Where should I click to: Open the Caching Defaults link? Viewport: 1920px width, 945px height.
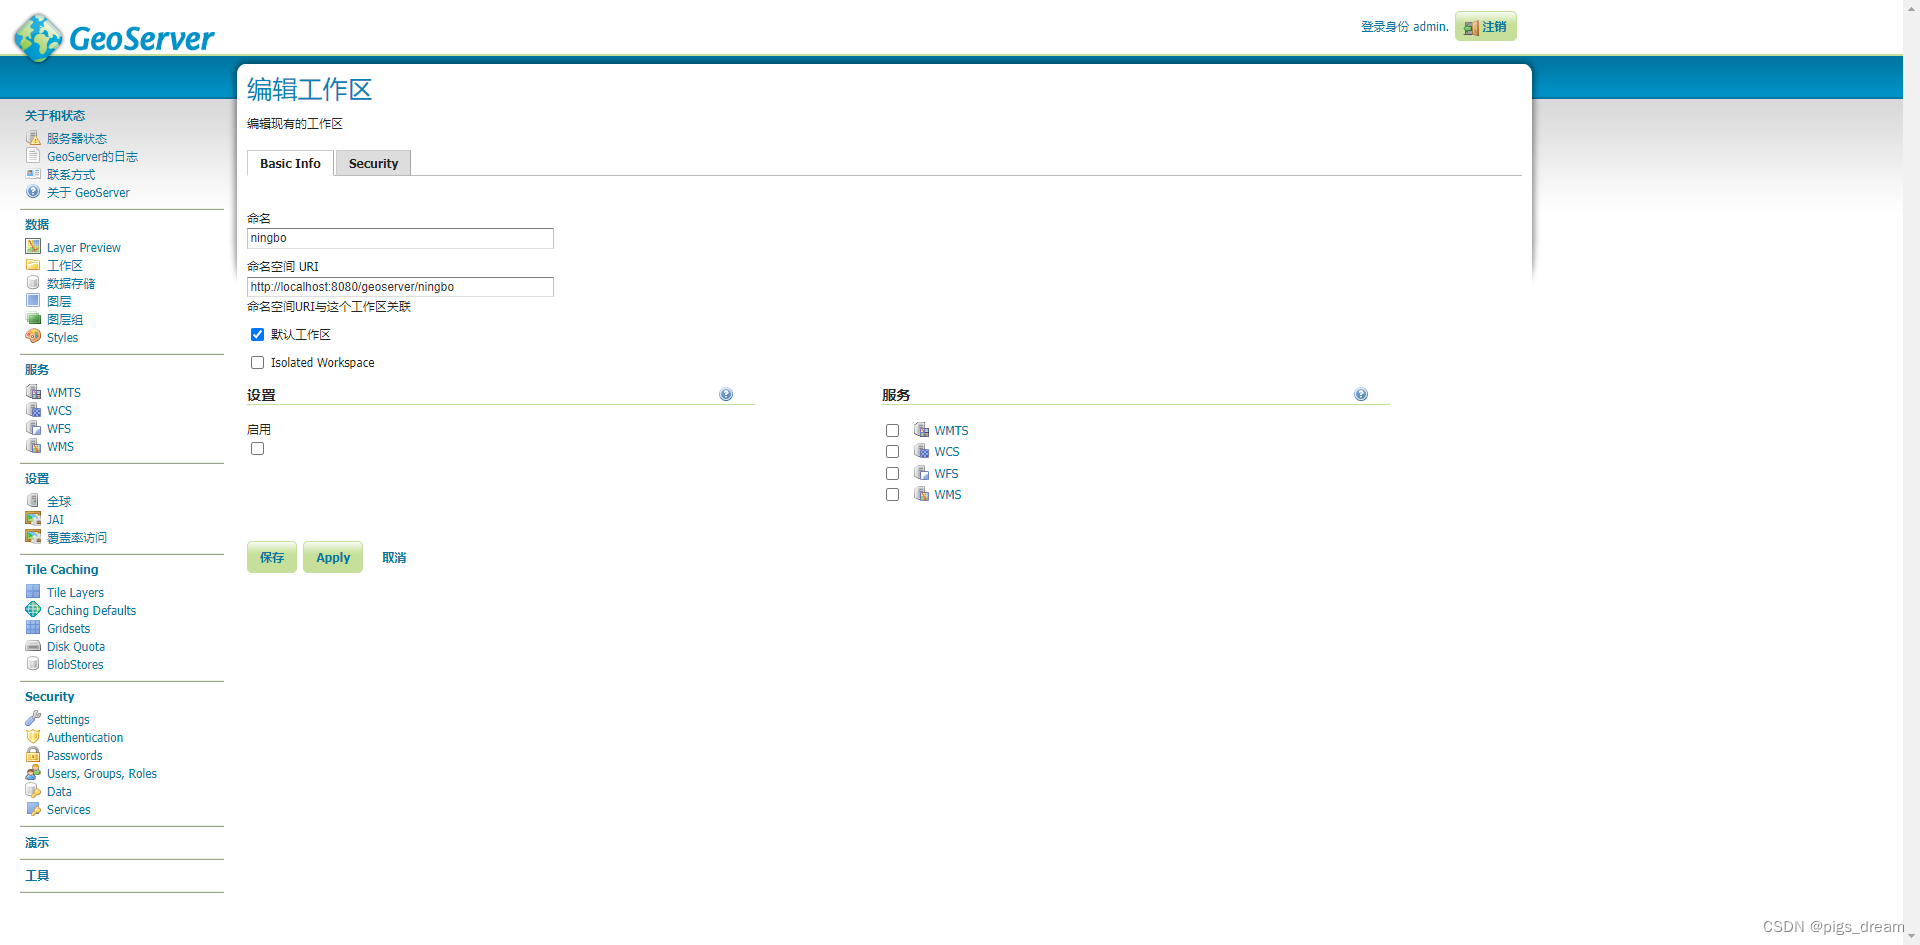(91, 611)
